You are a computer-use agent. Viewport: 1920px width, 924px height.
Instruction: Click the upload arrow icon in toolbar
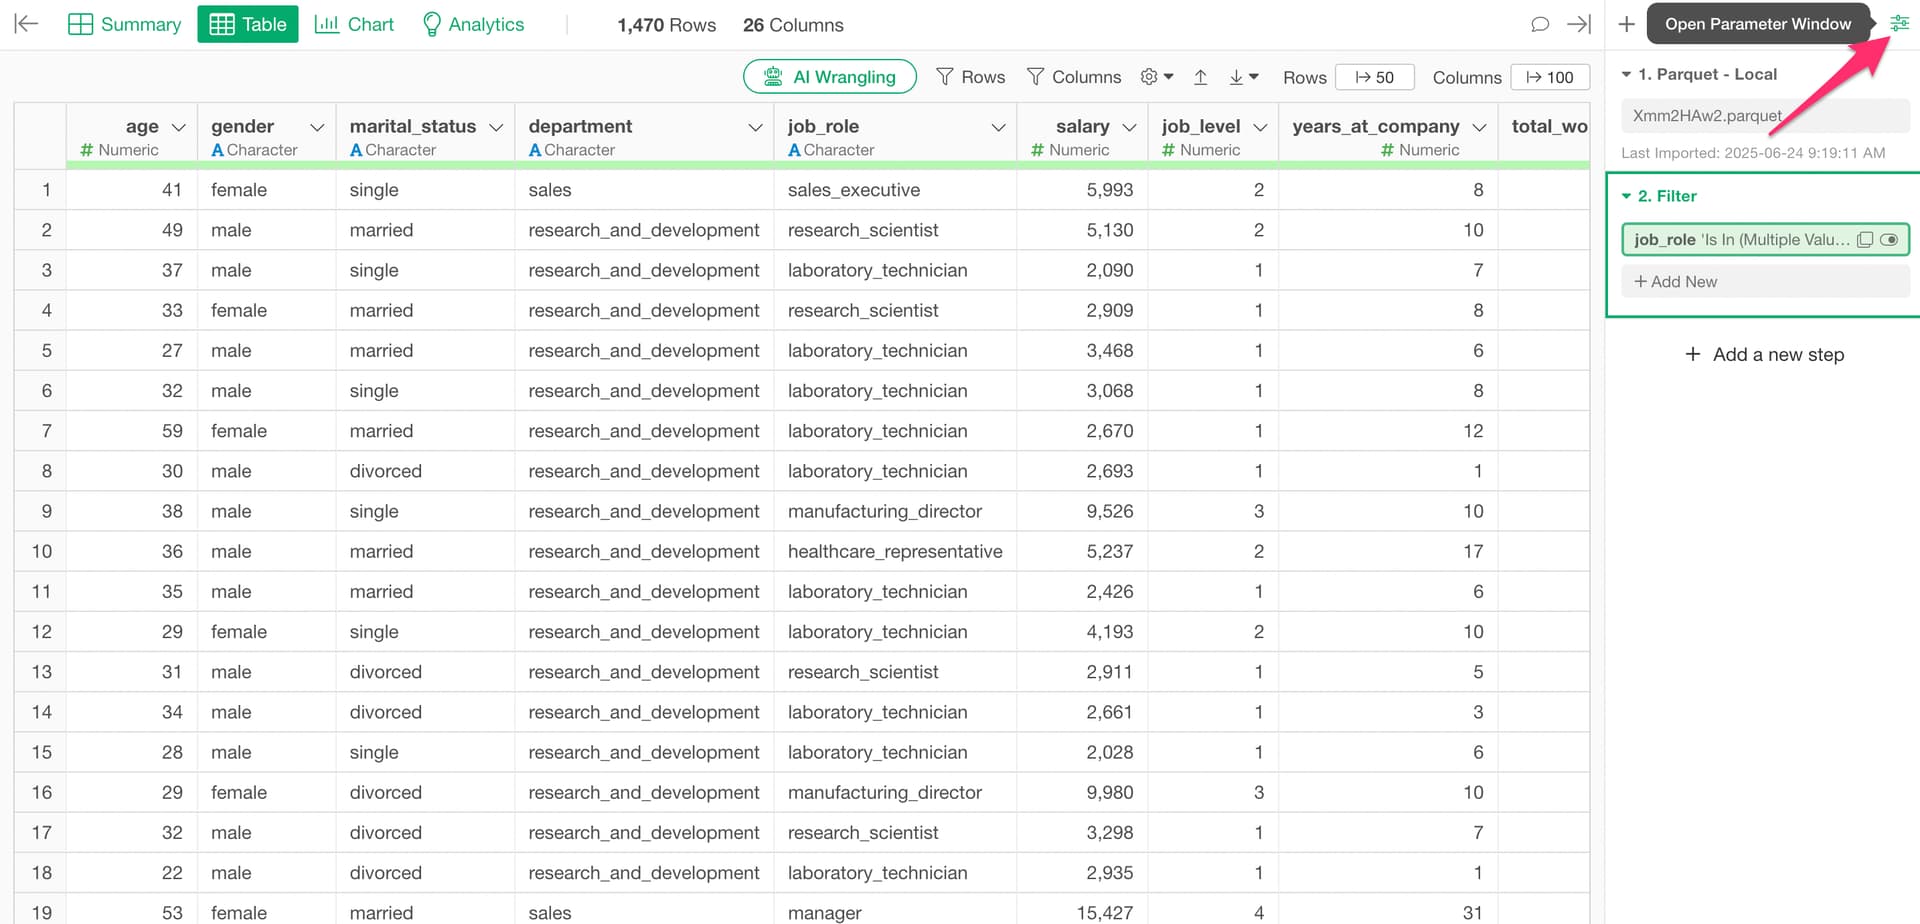1201,77
